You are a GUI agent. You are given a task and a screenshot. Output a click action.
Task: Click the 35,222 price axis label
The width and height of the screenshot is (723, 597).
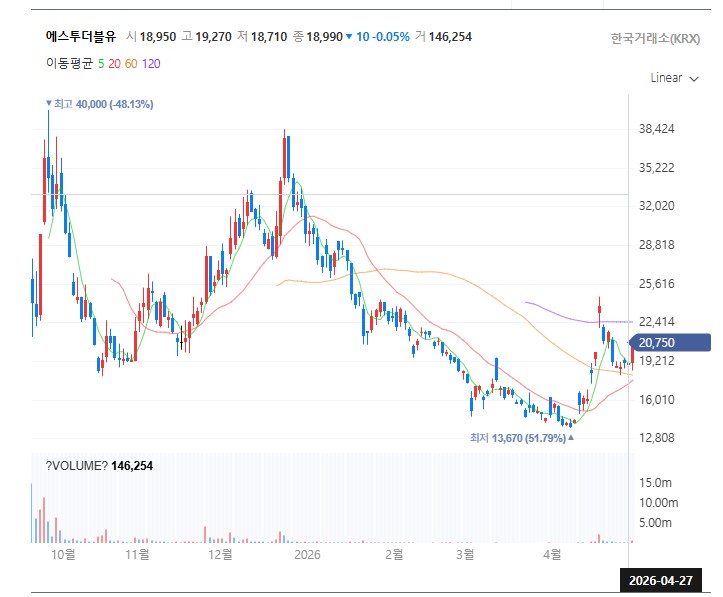pos(657,167)
